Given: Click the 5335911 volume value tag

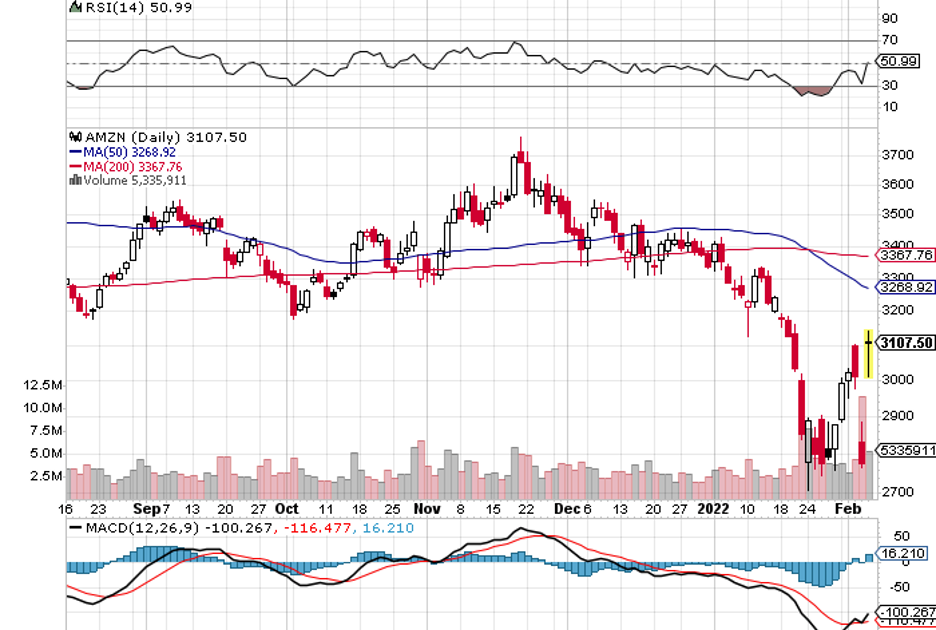Looking at the screenshot, I should tap(904, 450).
